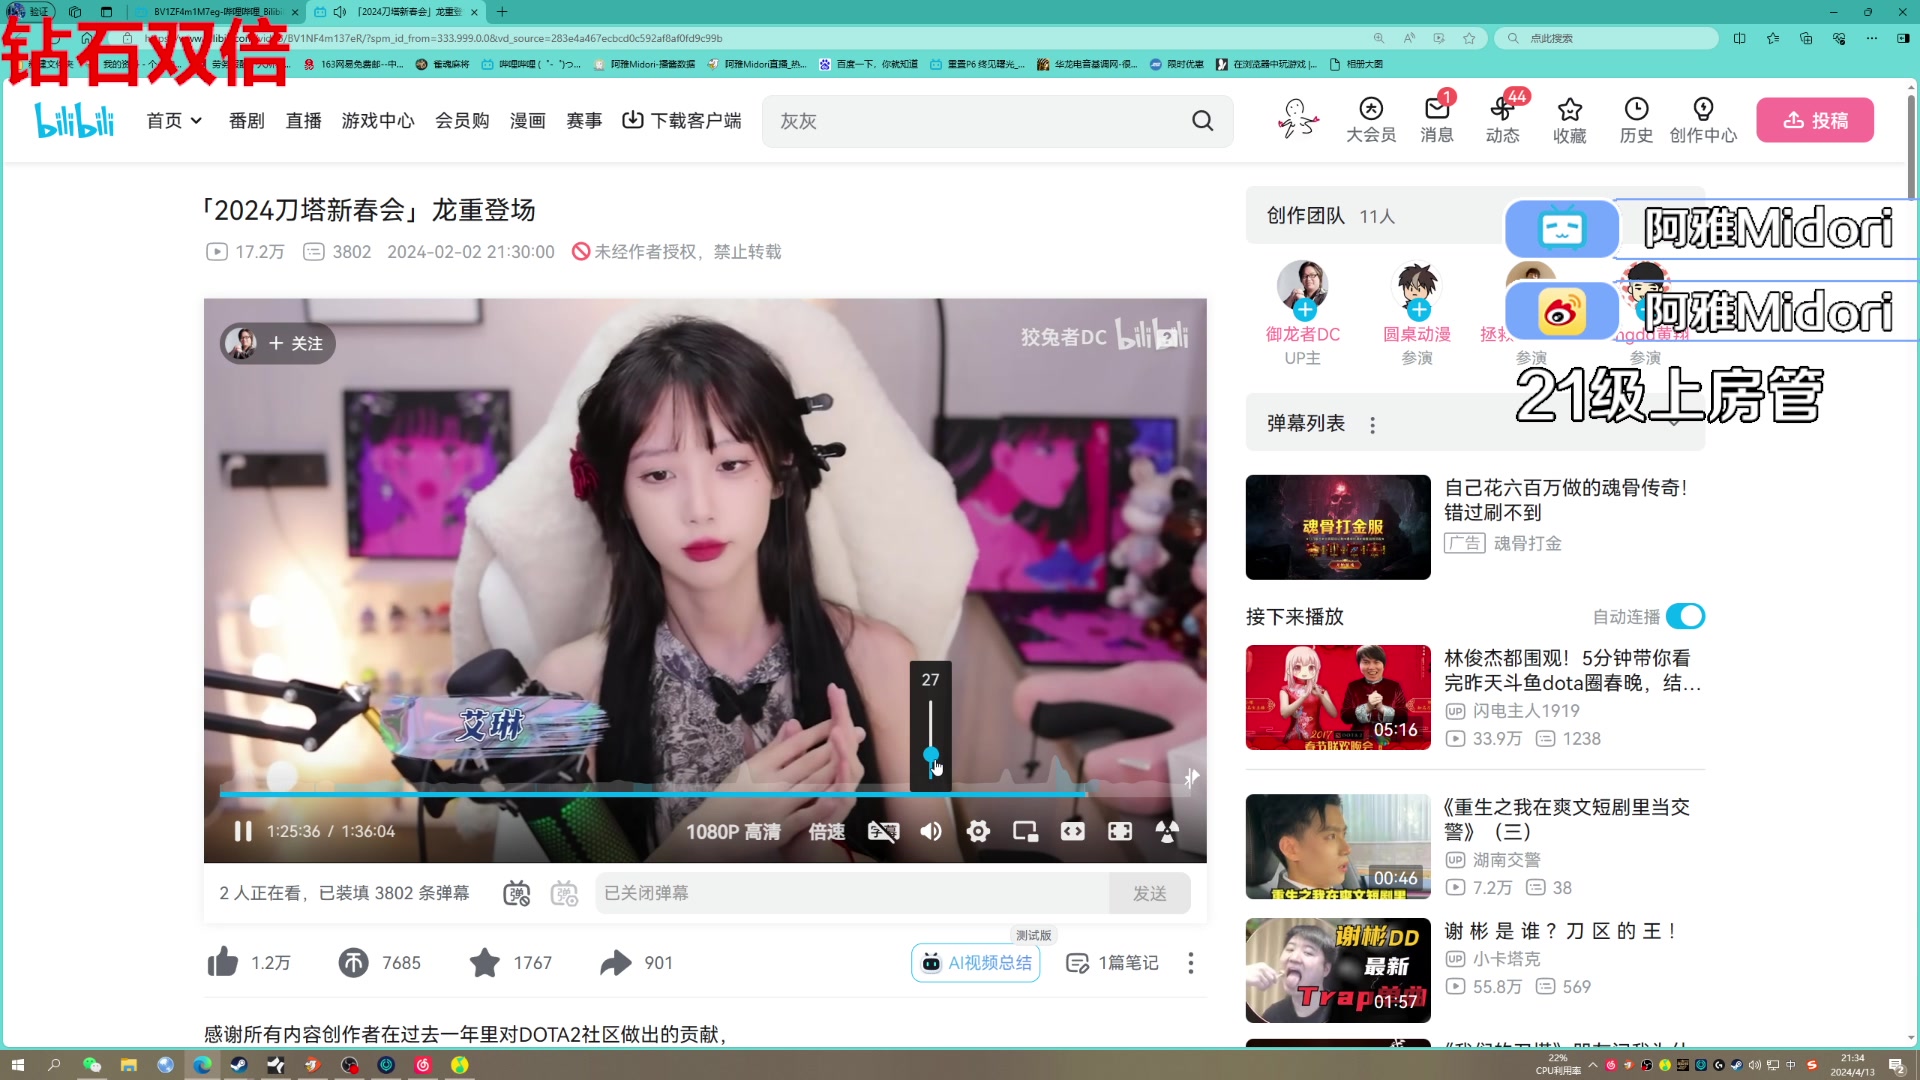
Task: Open 谢彬是谁 recommended video thumbnail
Action: pos(1338,970)
